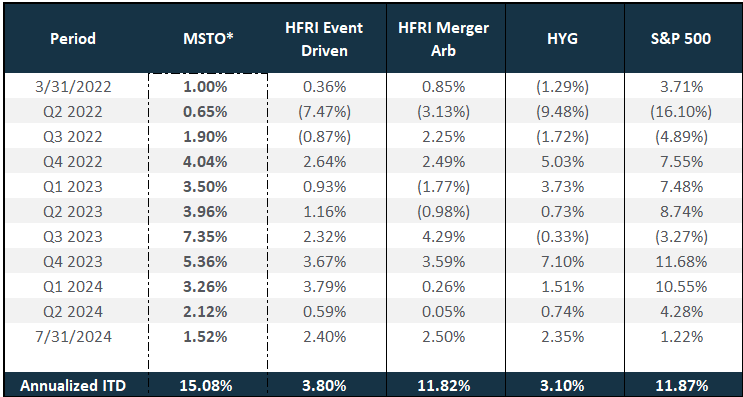Click the MSTO* column header
743x397 pixels.
208,38
